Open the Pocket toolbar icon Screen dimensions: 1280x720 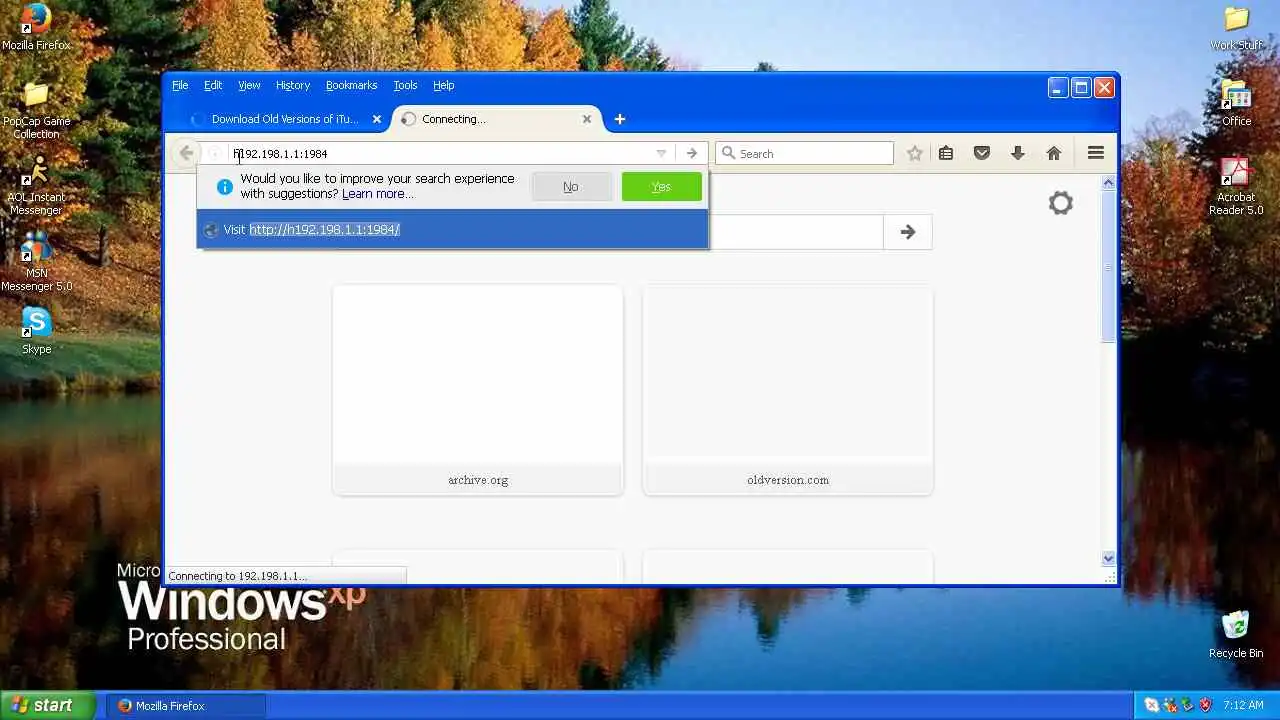(x=982, y=153)
